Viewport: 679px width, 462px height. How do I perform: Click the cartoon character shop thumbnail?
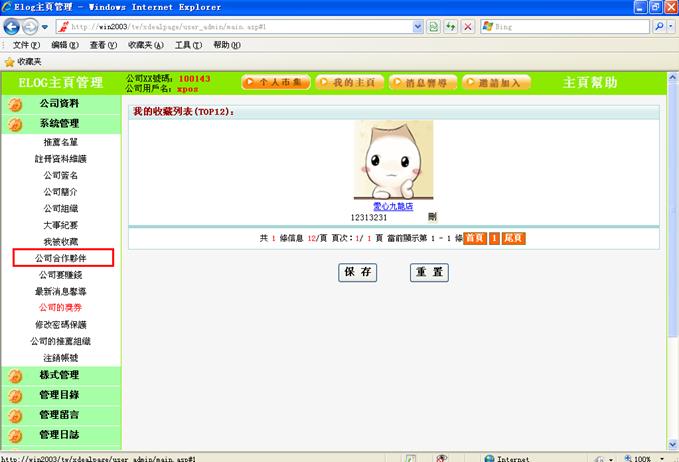point(394,160)
